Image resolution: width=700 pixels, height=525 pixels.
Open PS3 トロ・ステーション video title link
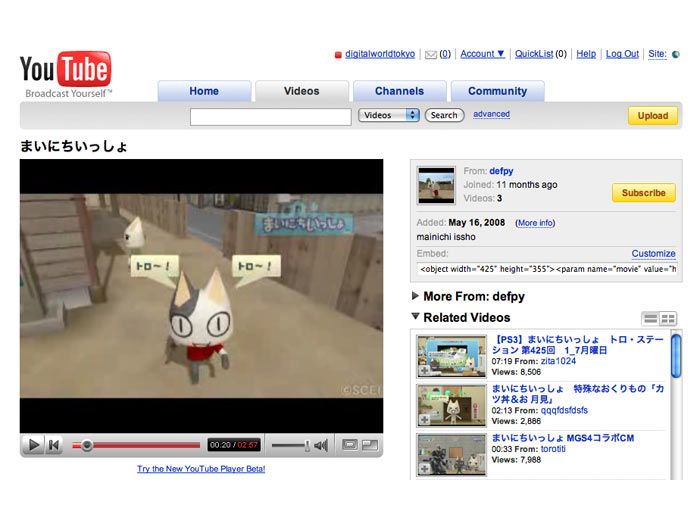578,345
